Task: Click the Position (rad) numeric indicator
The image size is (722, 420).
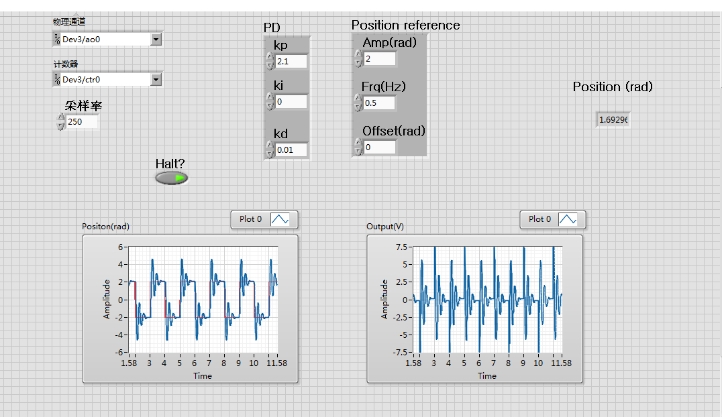Action: tap(613, 120)
